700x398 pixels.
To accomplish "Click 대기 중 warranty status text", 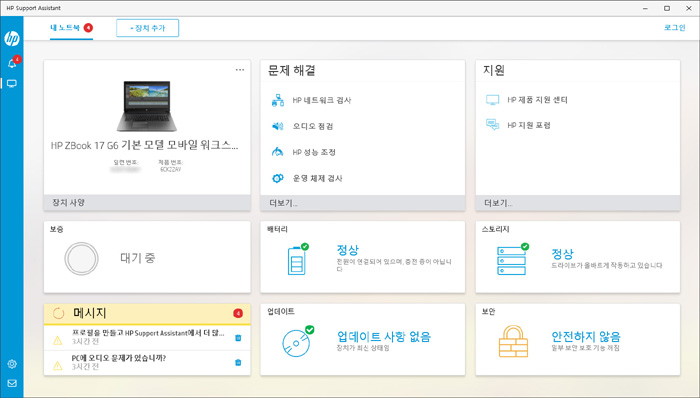I will pos(138,258).
